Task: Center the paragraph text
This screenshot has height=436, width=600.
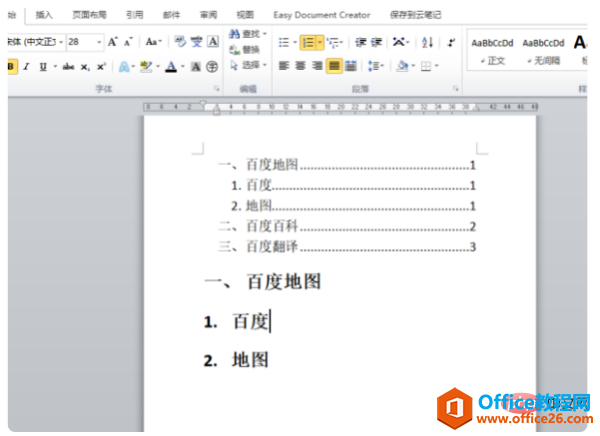Action: [x=300, y=66]
